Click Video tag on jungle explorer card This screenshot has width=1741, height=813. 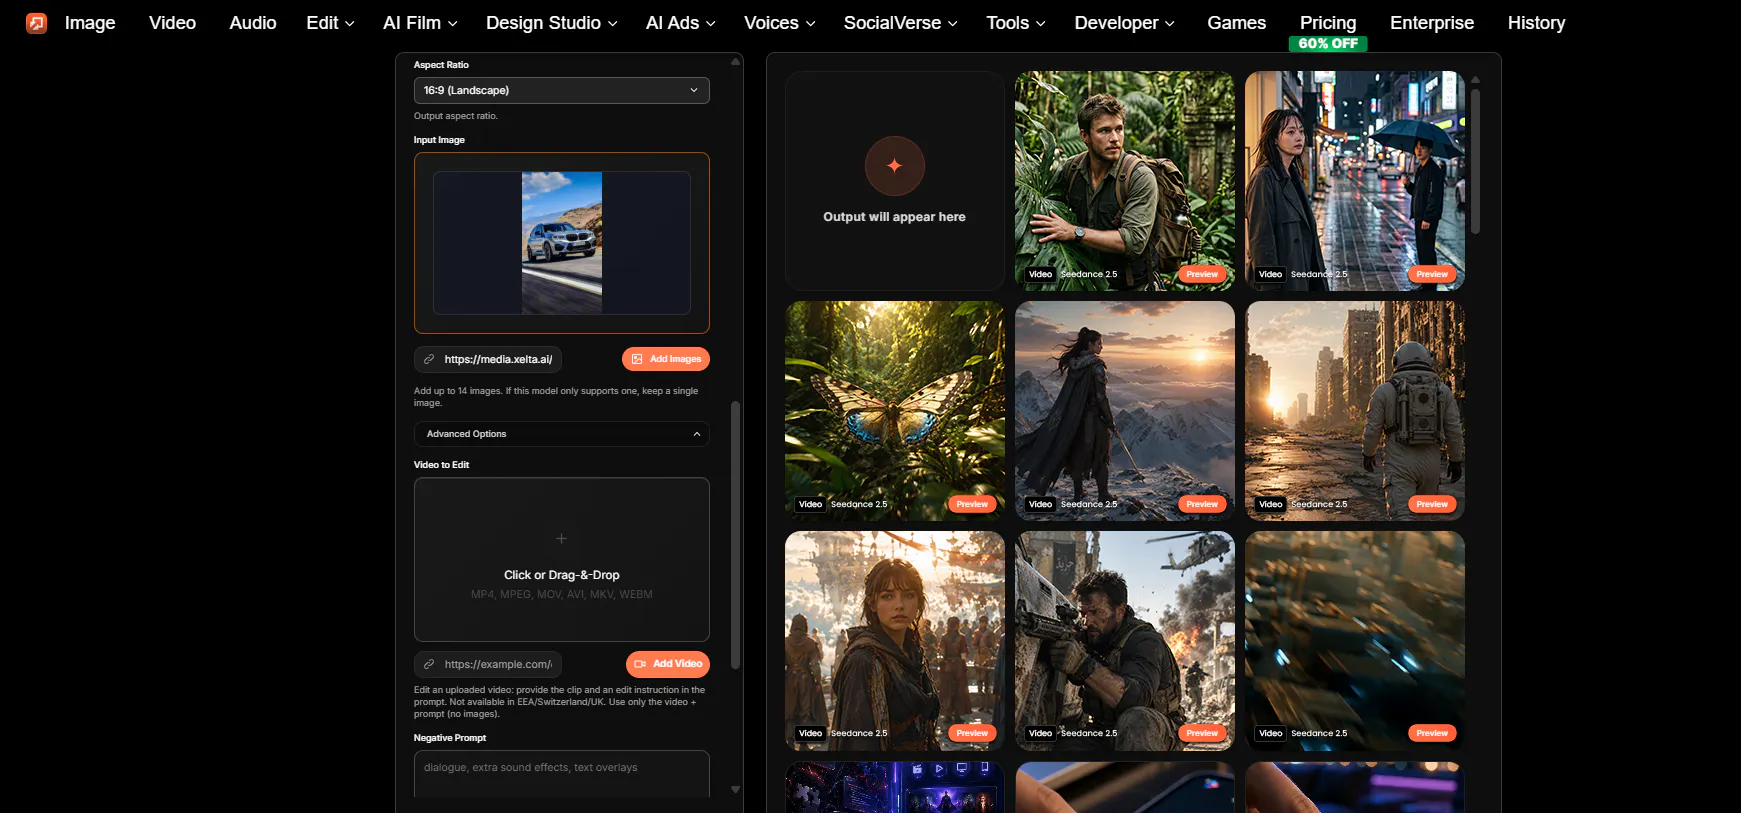[x=1040, y=274]
